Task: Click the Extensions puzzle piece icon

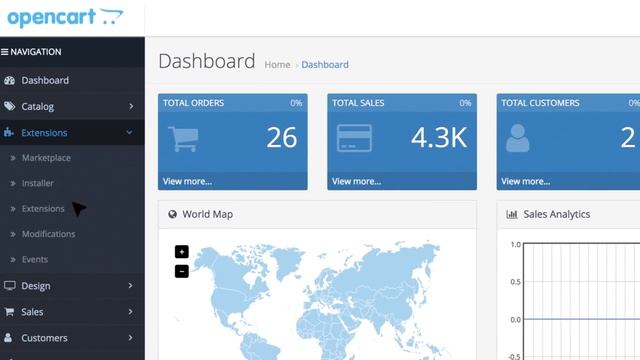Action: click(9, 132)
